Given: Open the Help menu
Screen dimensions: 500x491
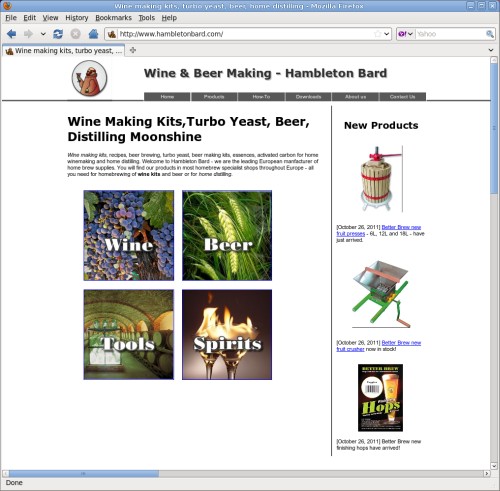Looking at the screenshot, I should tap(169, 18).
